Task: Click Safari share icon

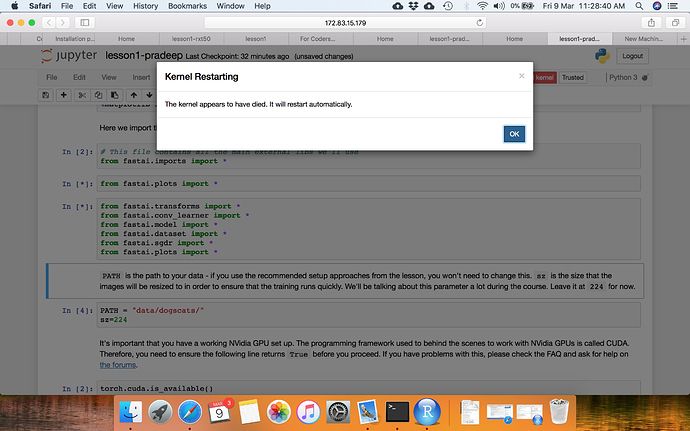Action: [651, 23]
